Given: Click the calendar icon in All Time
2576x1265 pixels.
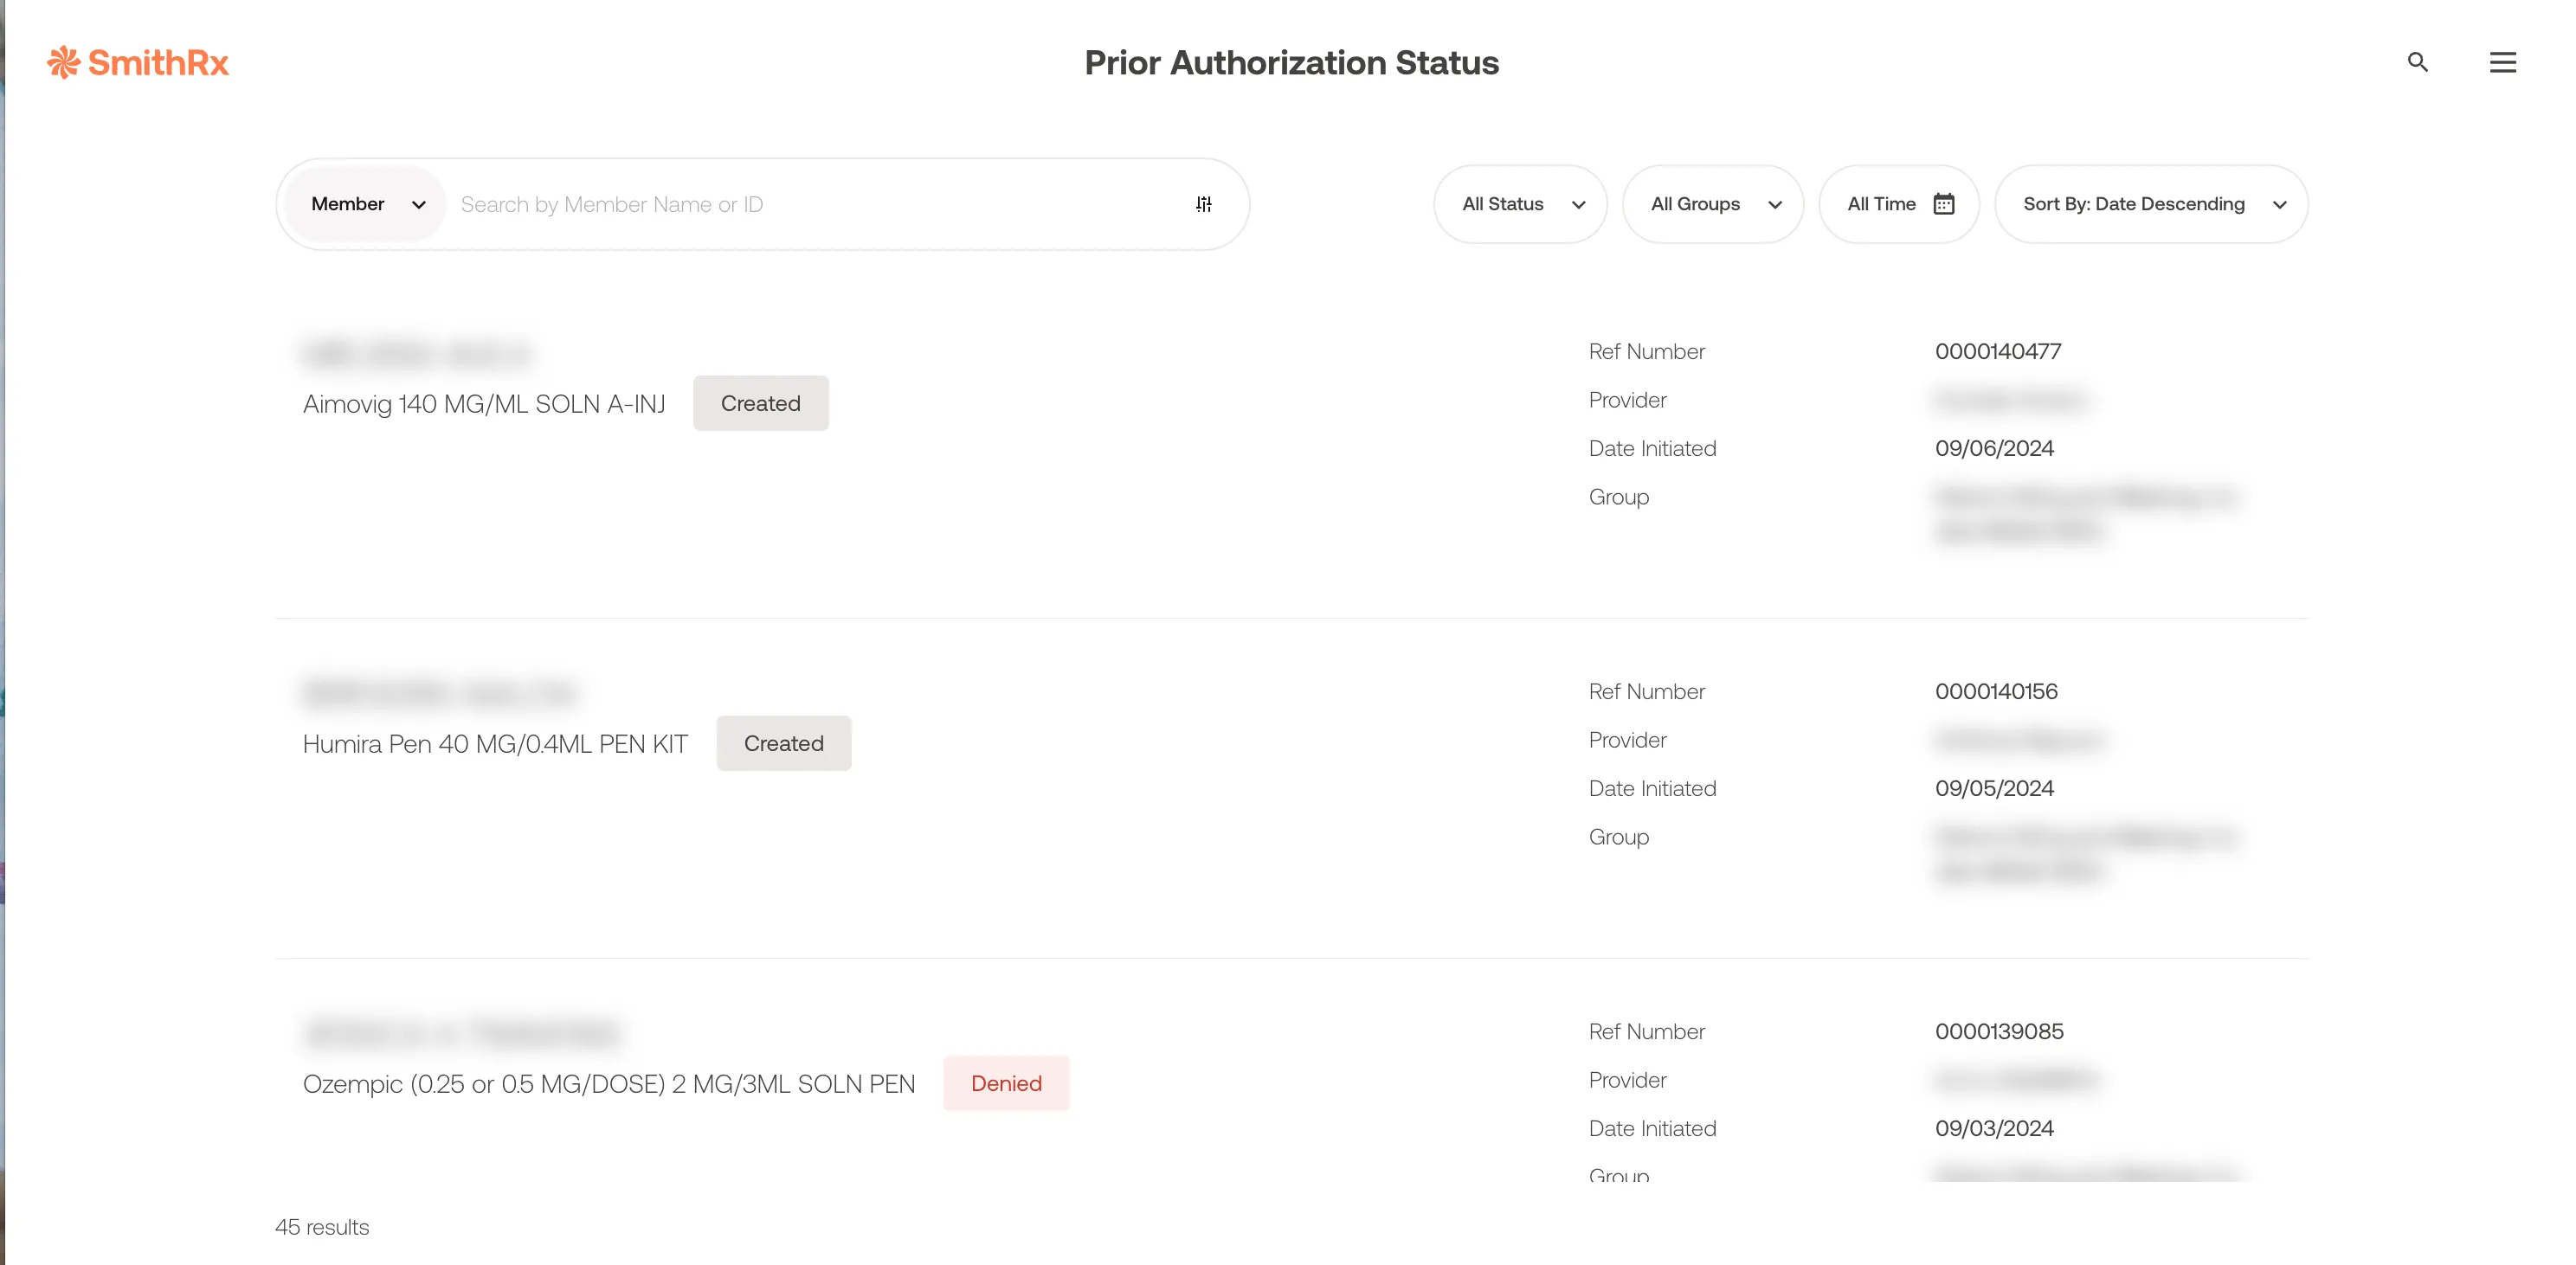Looking at the screenshot, I should pos(1943,204).
